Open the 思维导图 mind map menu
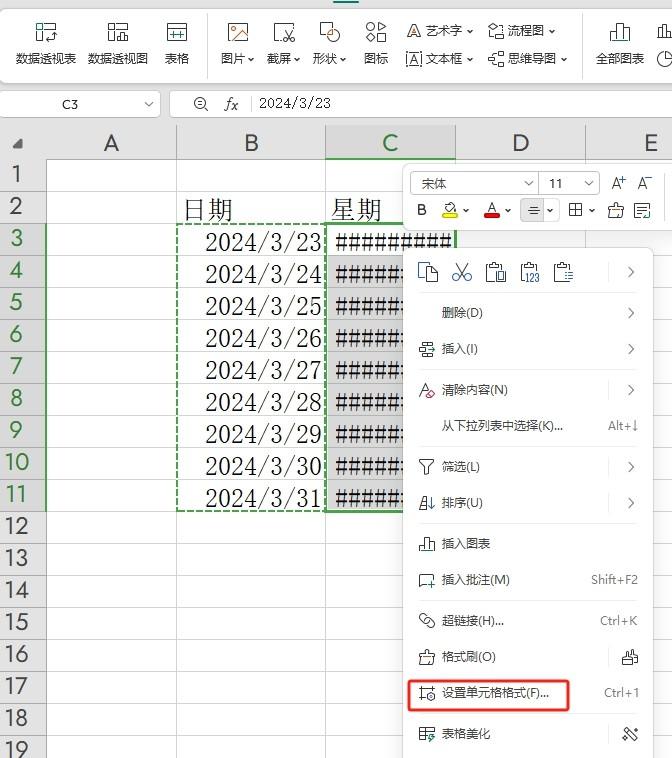The image size is (672, 758). (x=527, y=59)
